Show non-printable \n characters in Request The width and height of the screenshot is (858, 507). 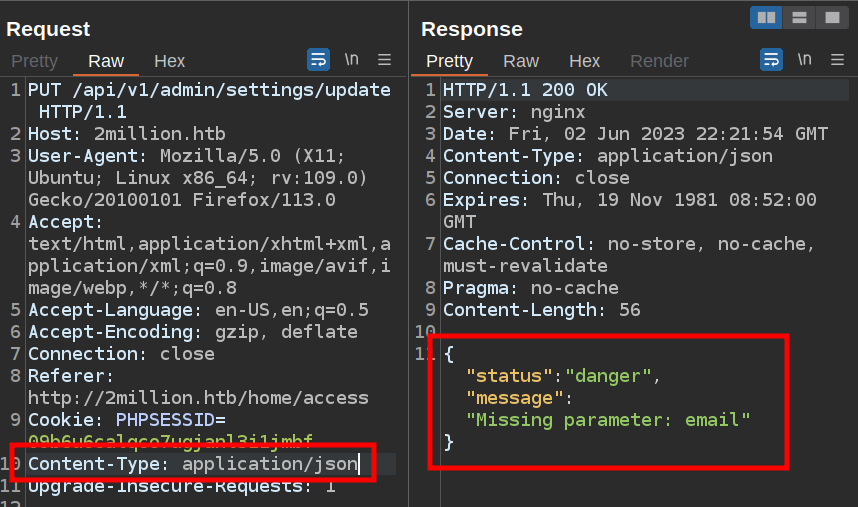[352, 60]
